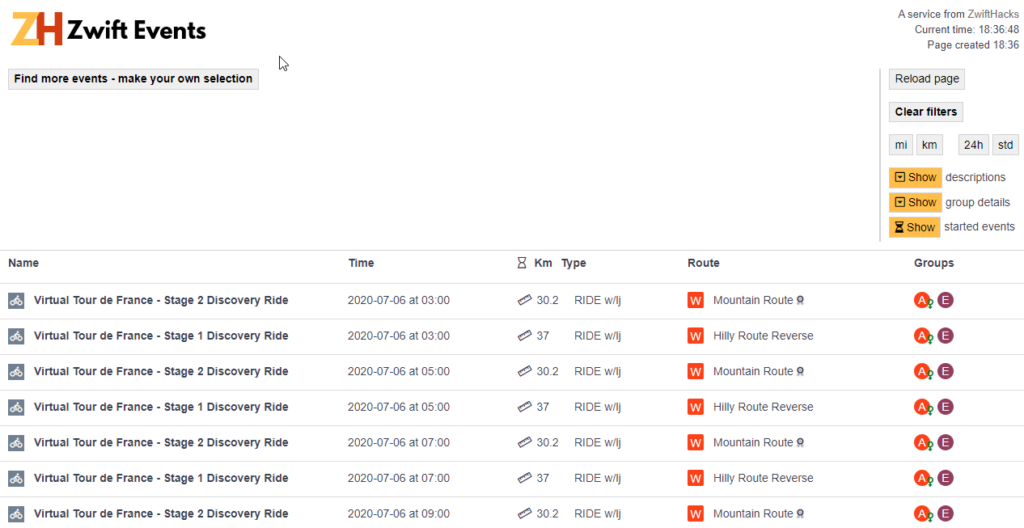
Task: Click Mountain Route text in the 07:00 row
Action: pos(753,442)
